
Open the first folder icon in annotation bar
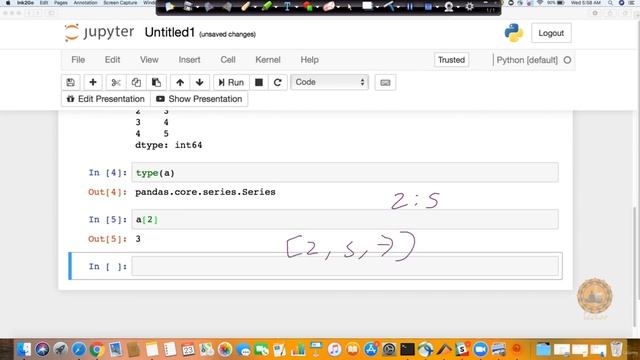click(x=169, y=7)
